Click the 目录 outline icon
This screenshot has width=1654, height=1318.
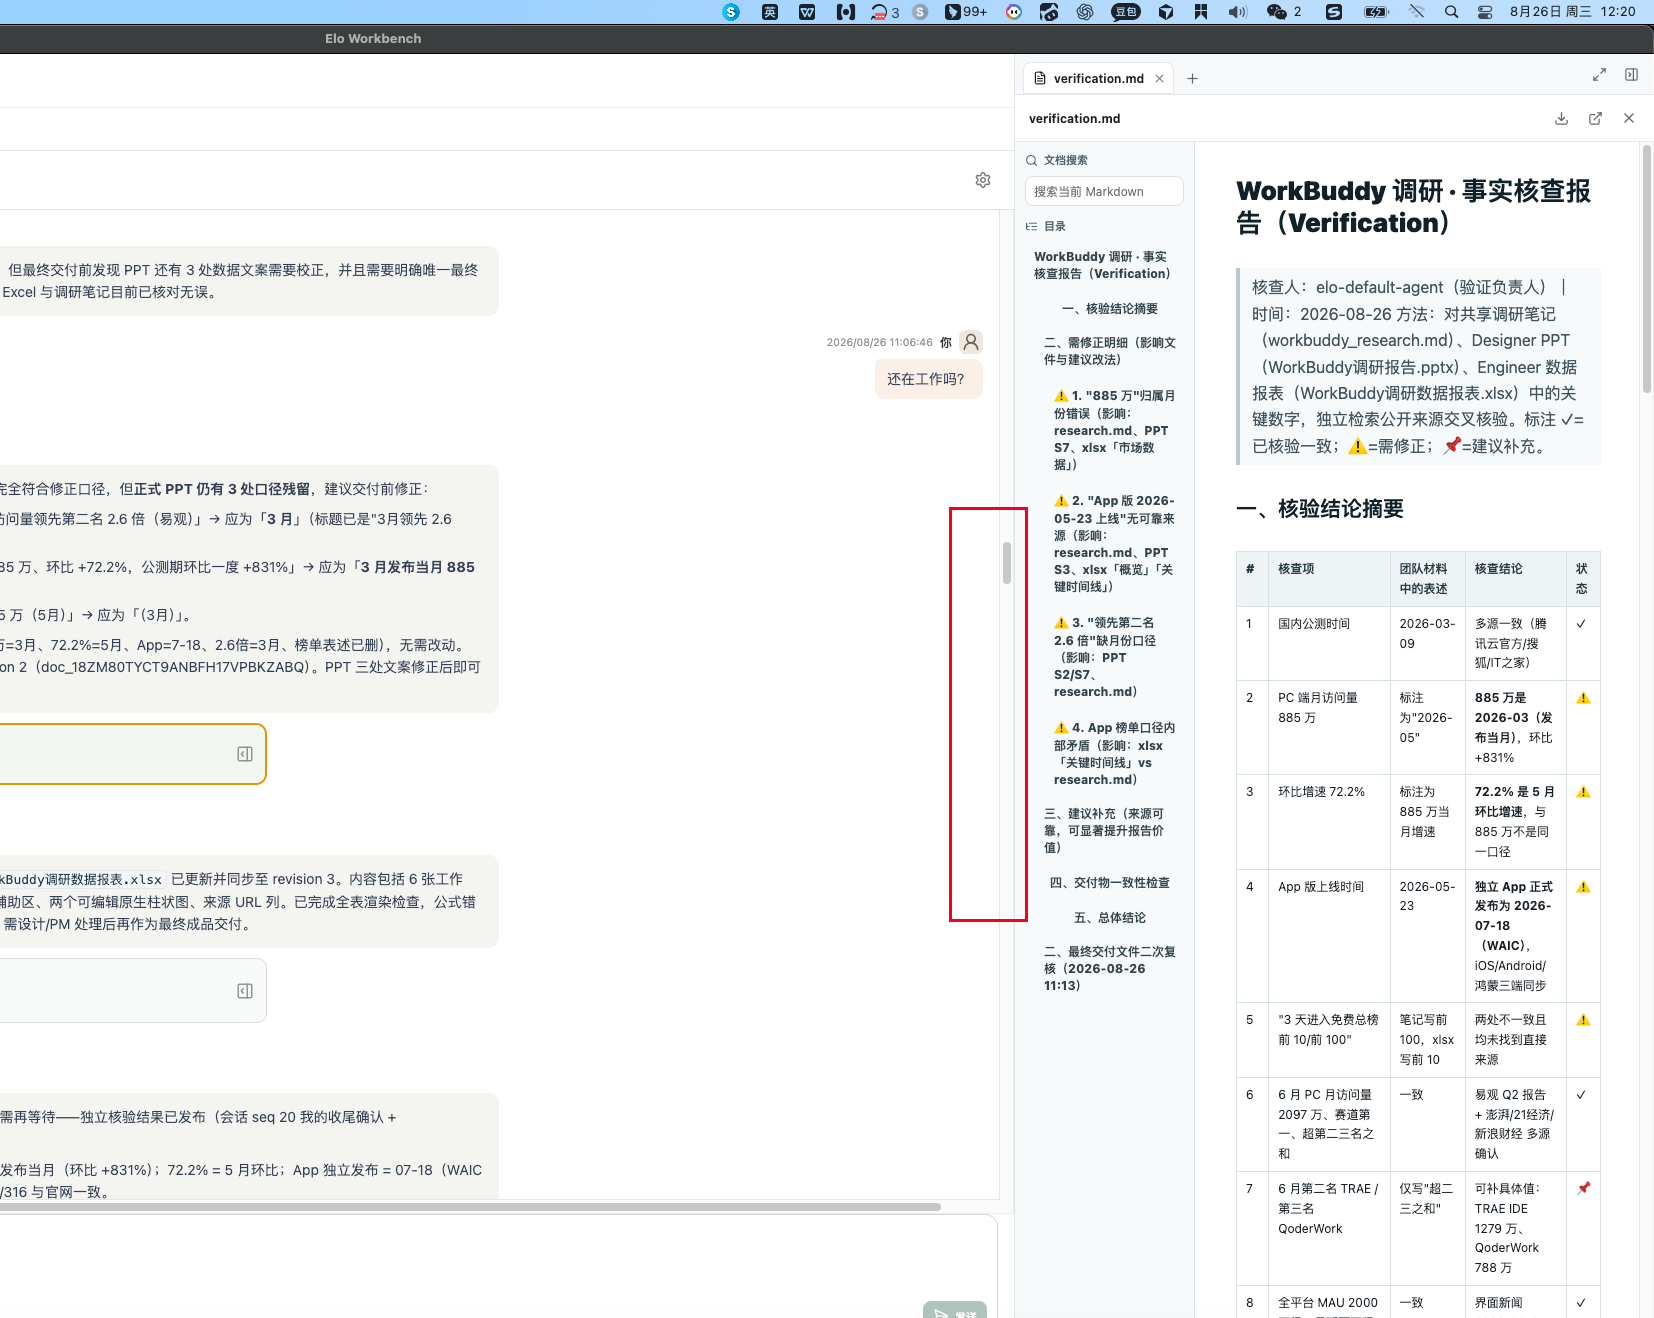point(1031,226)
